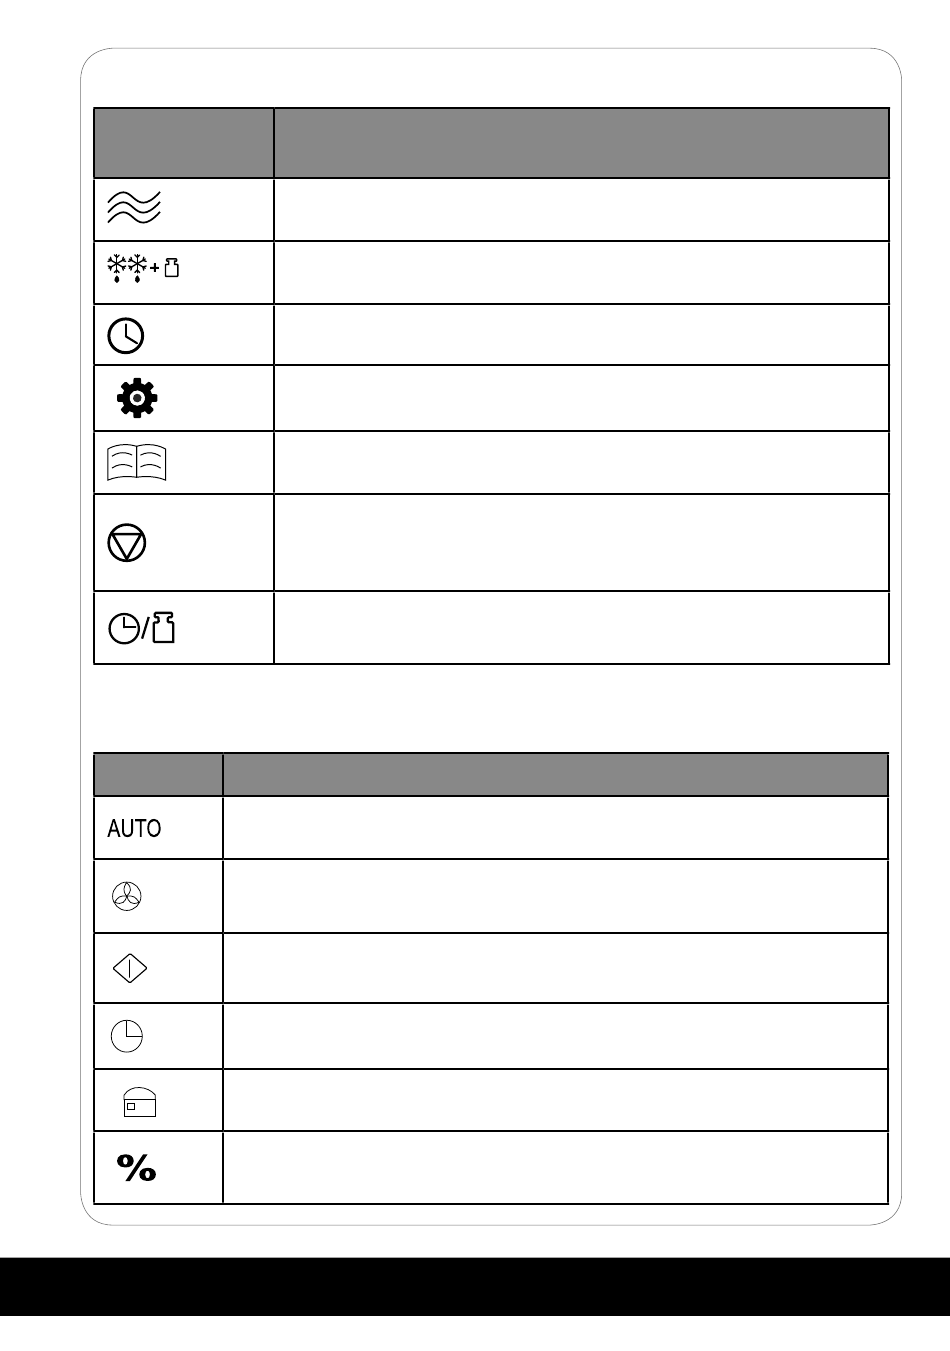The image size is (950, 1351).
Task: Click the black gear settings icon
Action: 137,399
